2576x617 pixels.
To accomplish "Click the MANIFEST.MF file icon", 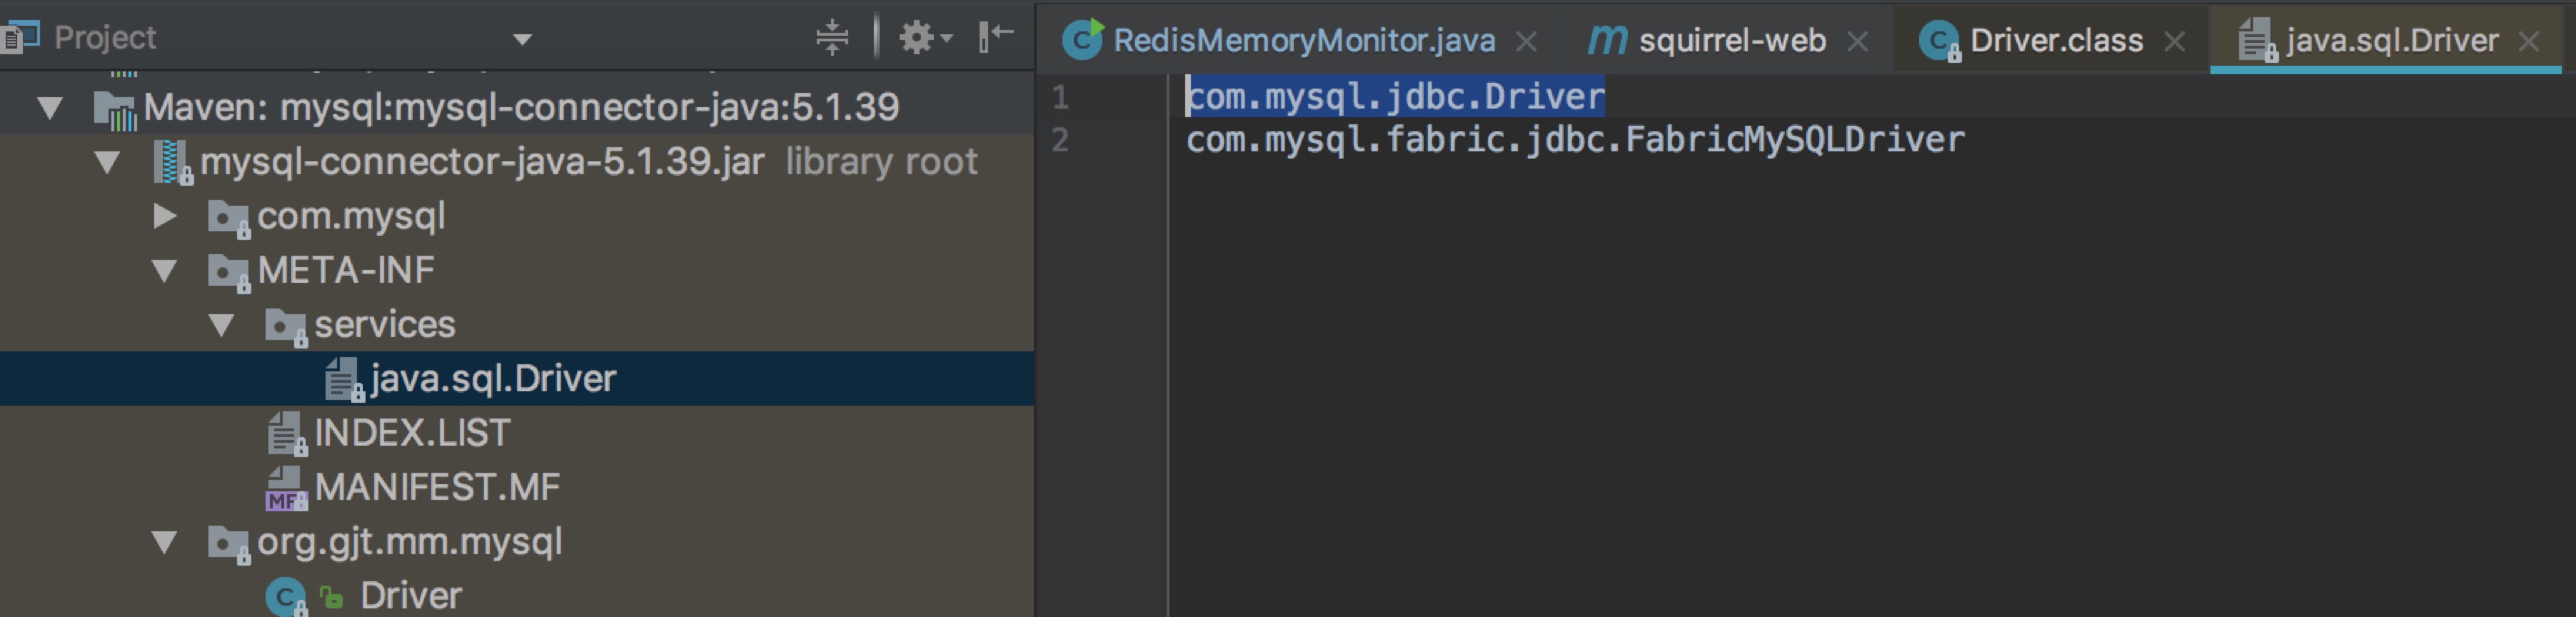I will coord(286,489).
